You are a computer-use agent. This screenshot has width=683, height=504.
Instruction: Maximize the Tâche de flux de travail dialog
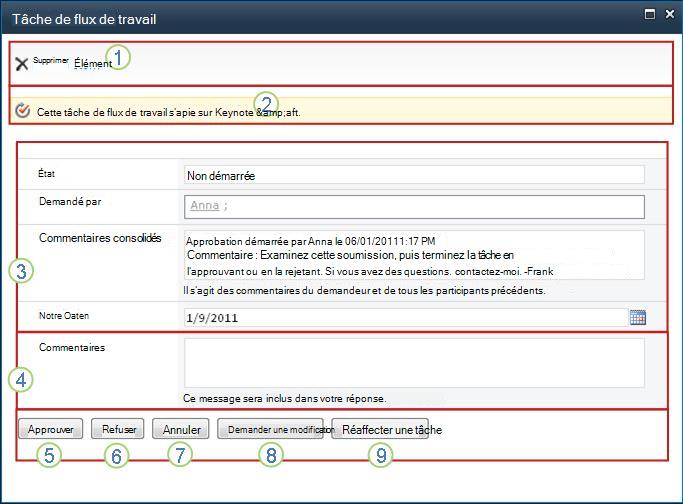[x=649, y=14]
